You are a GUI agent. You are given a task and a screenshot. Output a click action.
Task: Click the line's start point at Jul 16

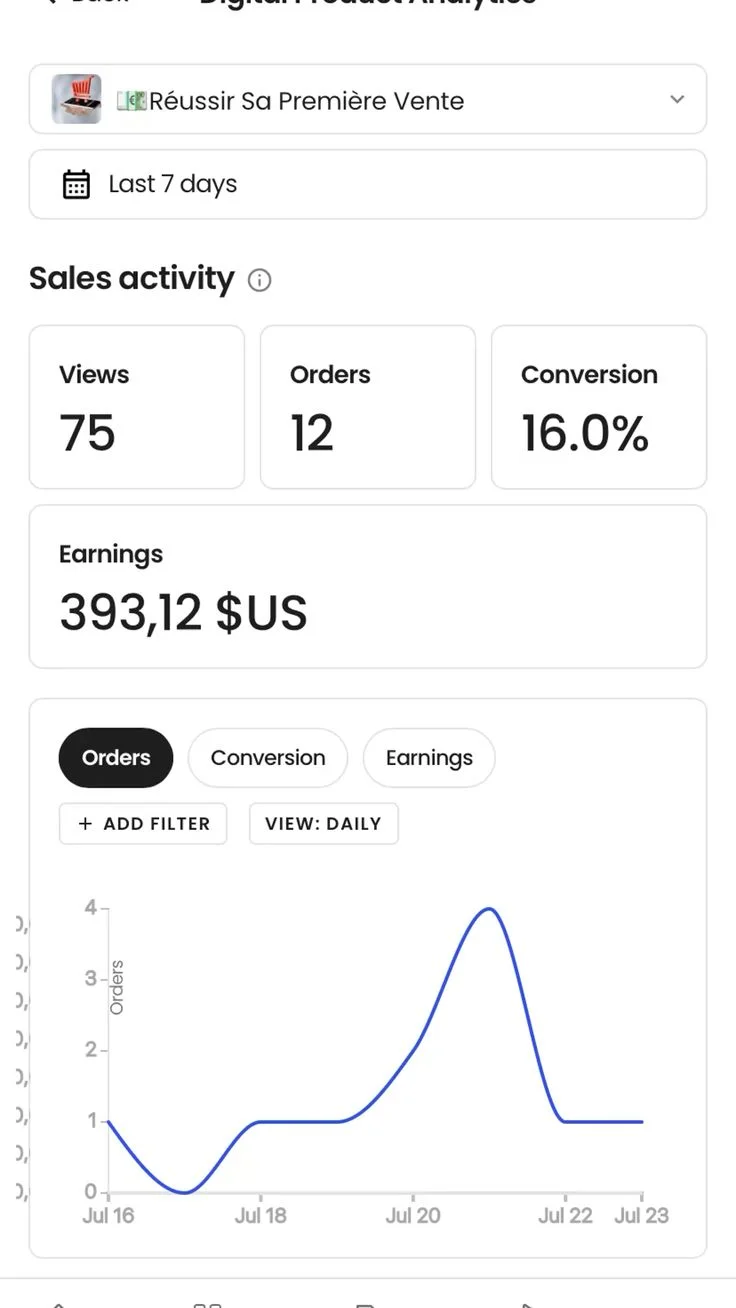point(109,1122)
